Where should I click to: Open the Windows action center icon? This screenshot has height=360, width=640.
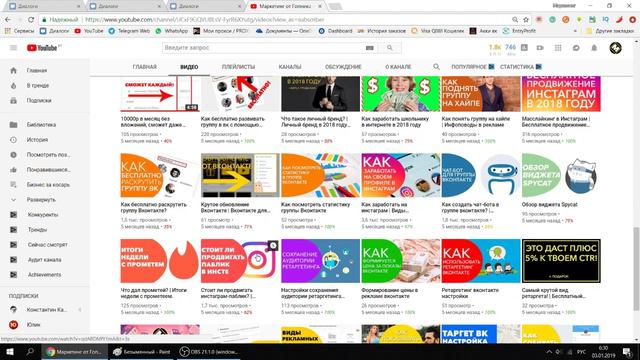coord(627,351)
